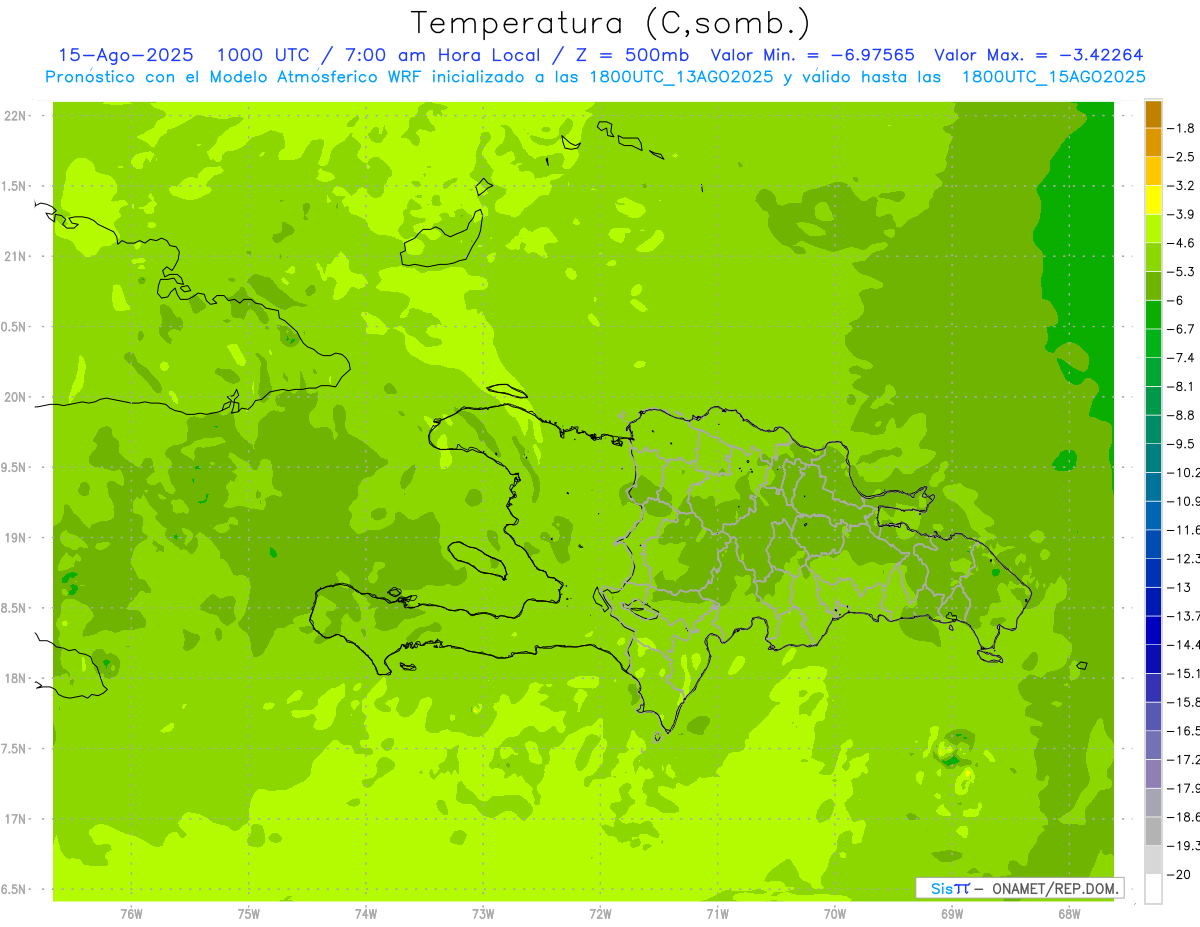Click the yellow swatch between -3.2 and -3.9
1200x927 pixels.
click(x=1153, y=200)
